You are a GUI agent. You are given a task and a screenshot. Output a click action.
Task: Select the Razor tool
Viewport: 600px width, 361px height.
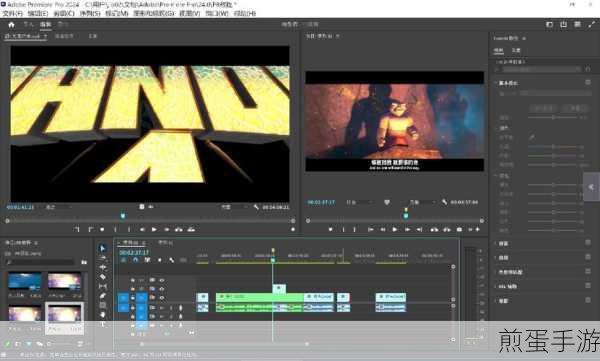pyautogui.click(x=103, y=277)
